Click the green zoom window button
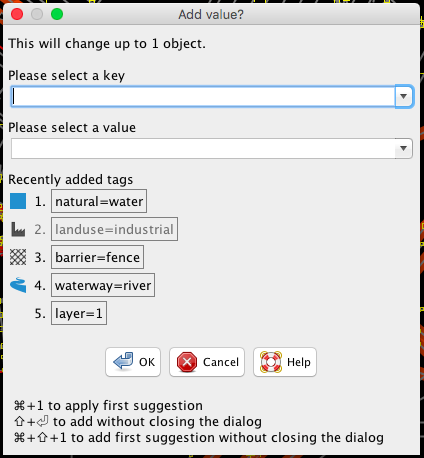This screenshot has height=458, width=424. coord(57,14)
